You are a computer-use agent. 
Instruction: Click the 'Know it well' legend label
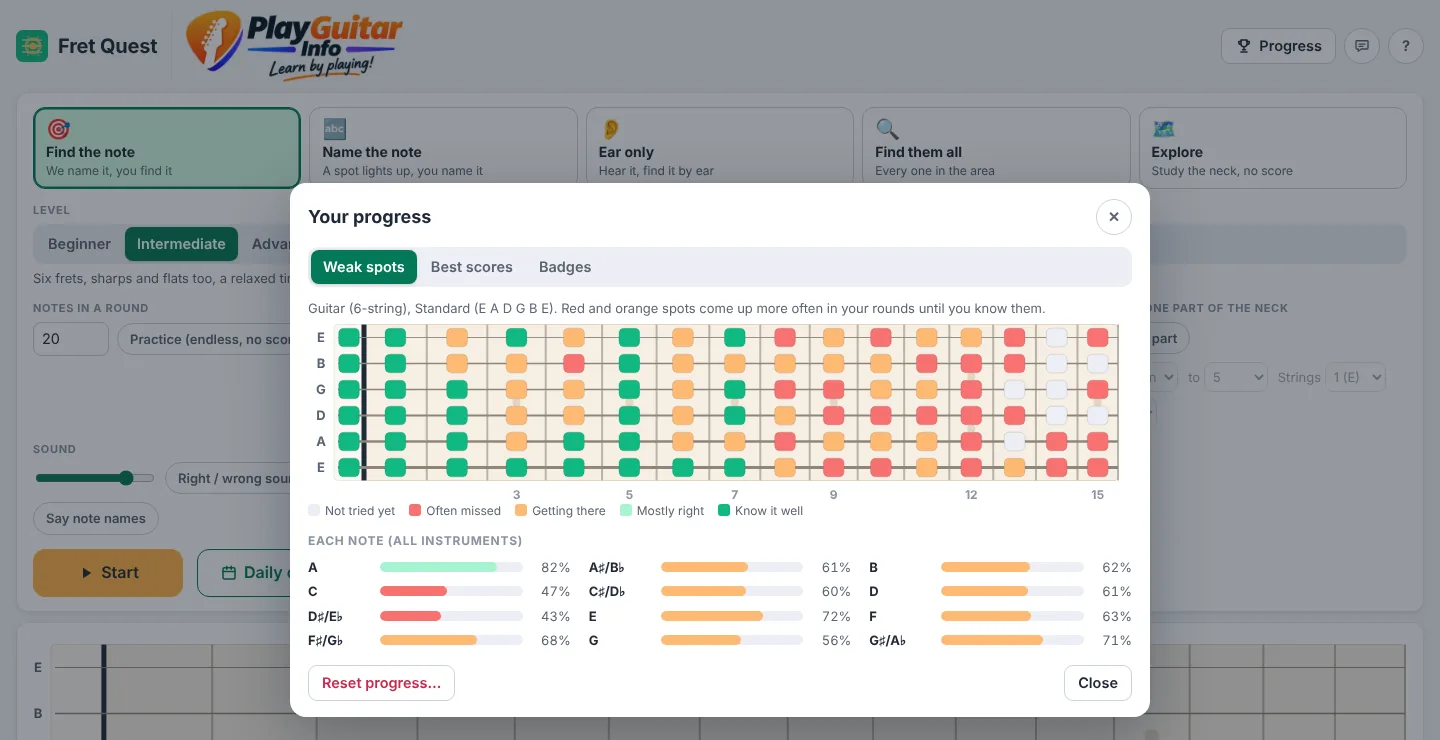(x=769, y=510)
